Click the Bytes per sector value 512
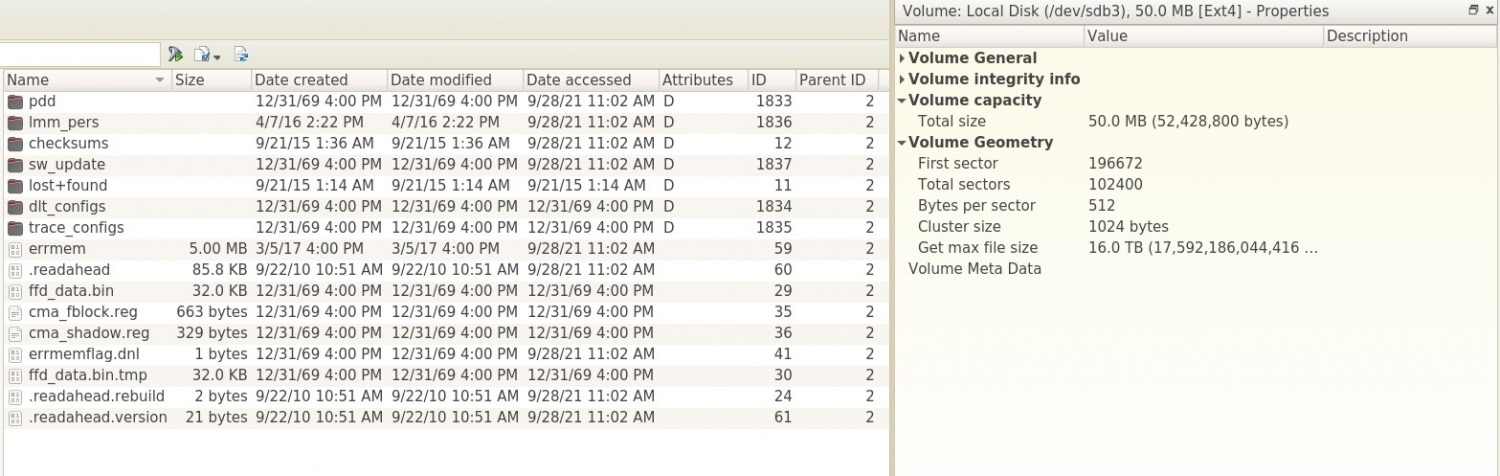This screenshot has height=476, width=1500. (1101, 205)
